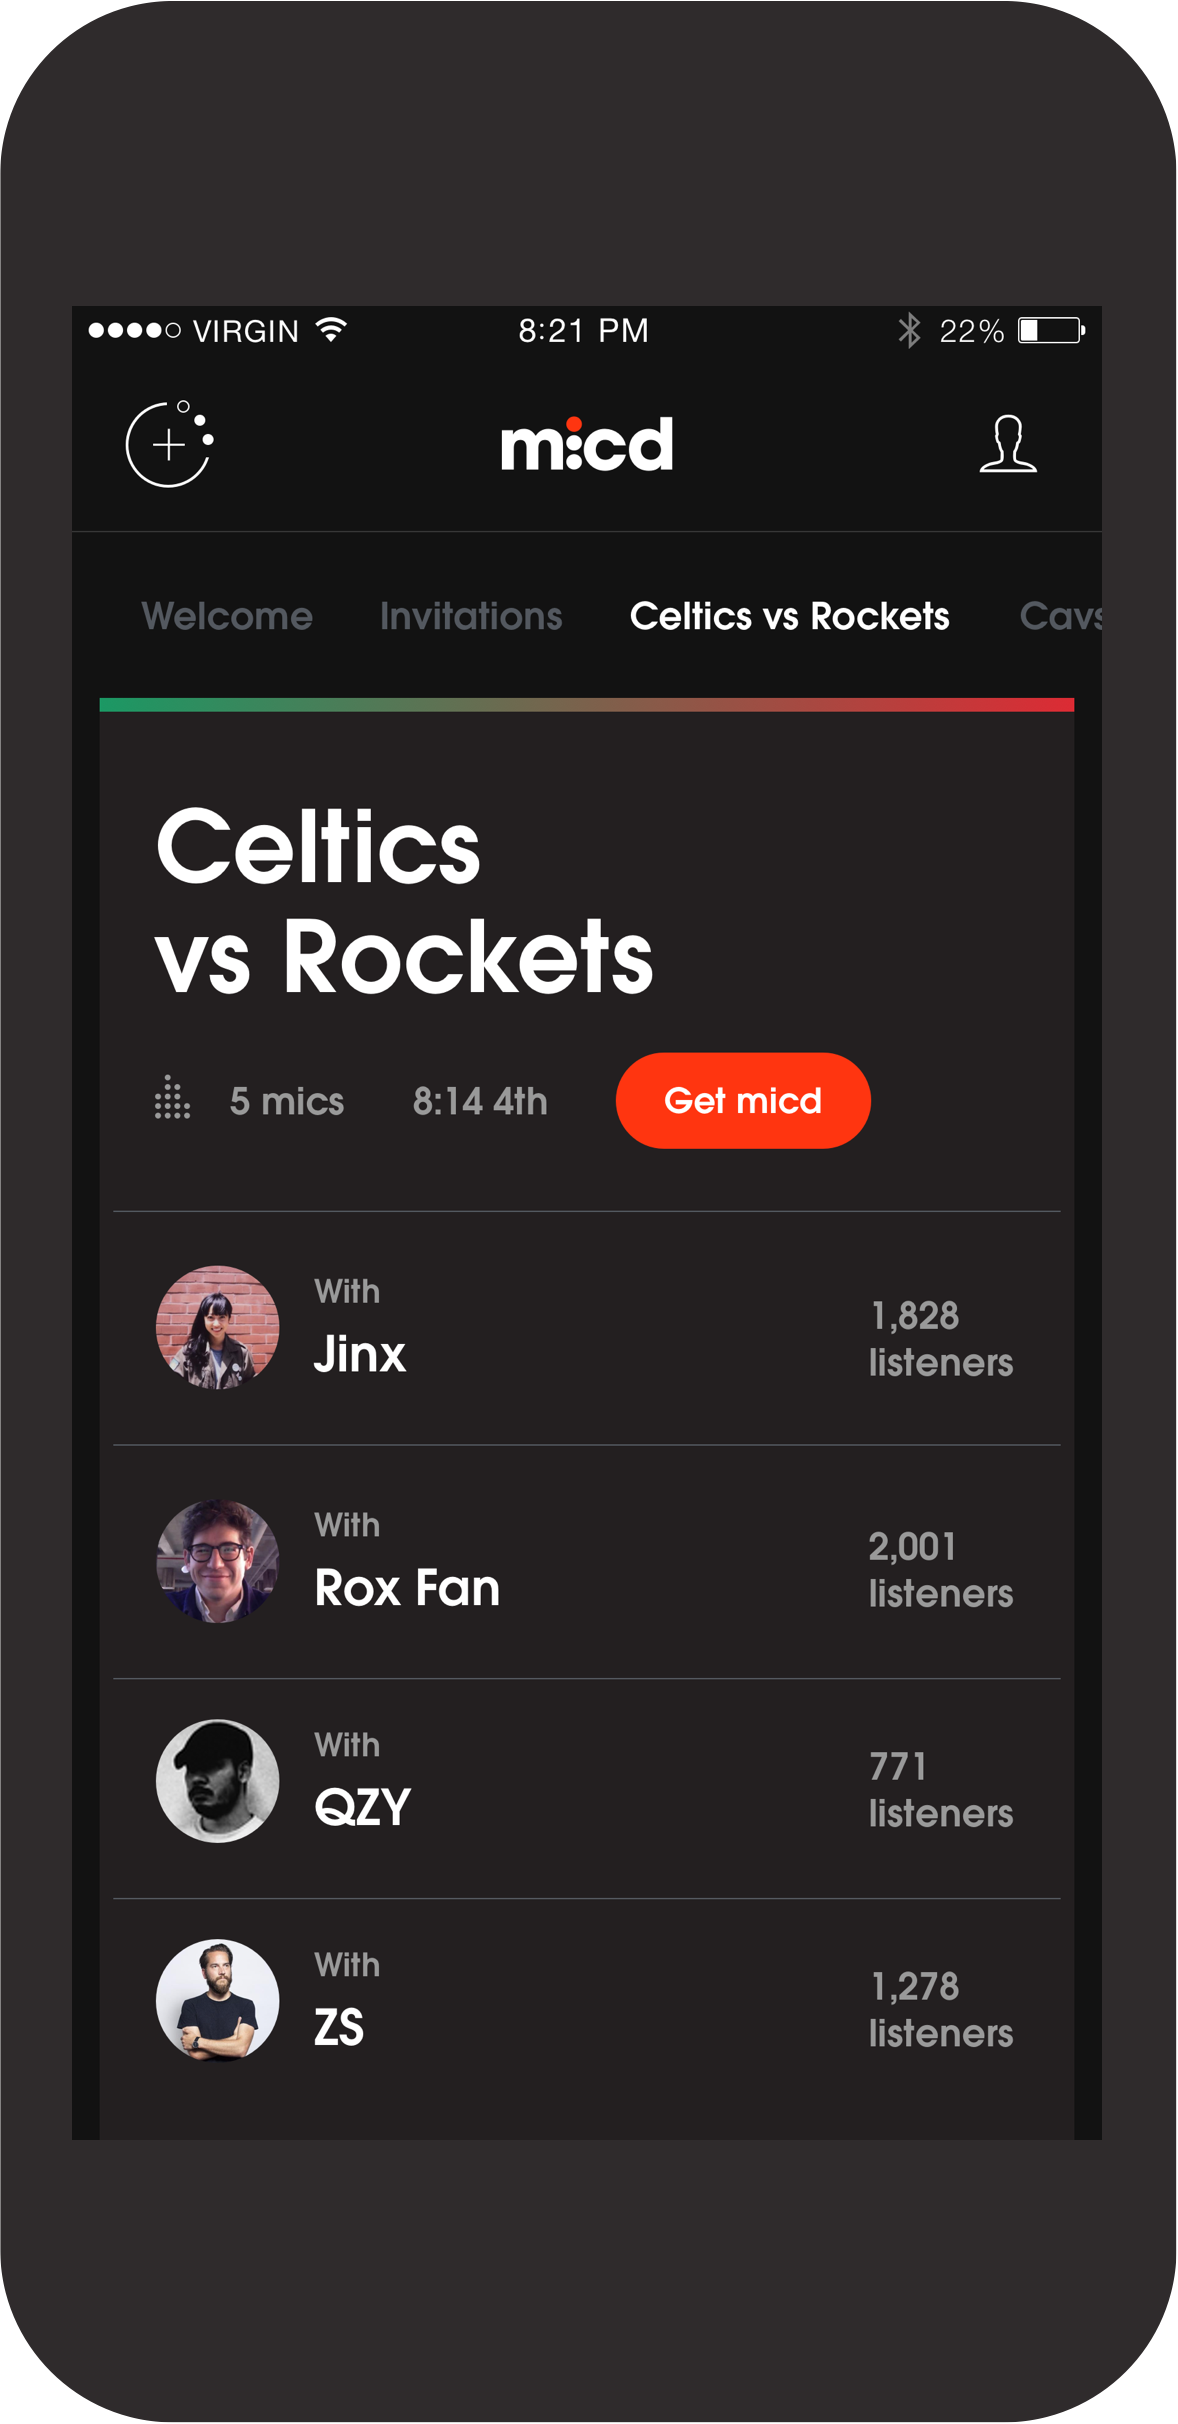This screenshot has width=1178, height=2424.
Task: Tap the battery indicator icon
Action: [1050, 331]
